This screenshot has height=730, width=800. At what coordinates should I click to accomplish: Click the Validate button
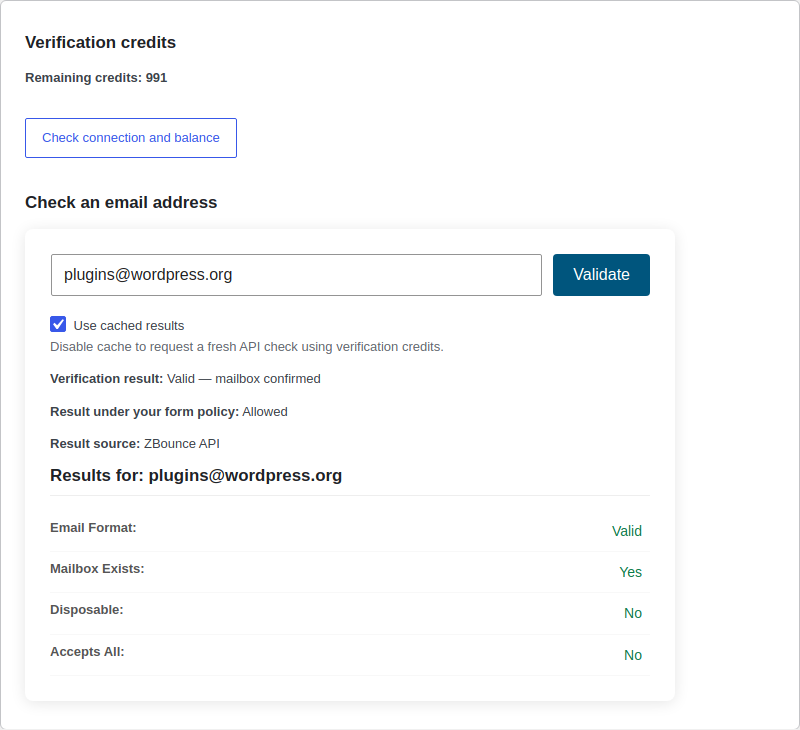pyautogui.click(x=601, y=275)
